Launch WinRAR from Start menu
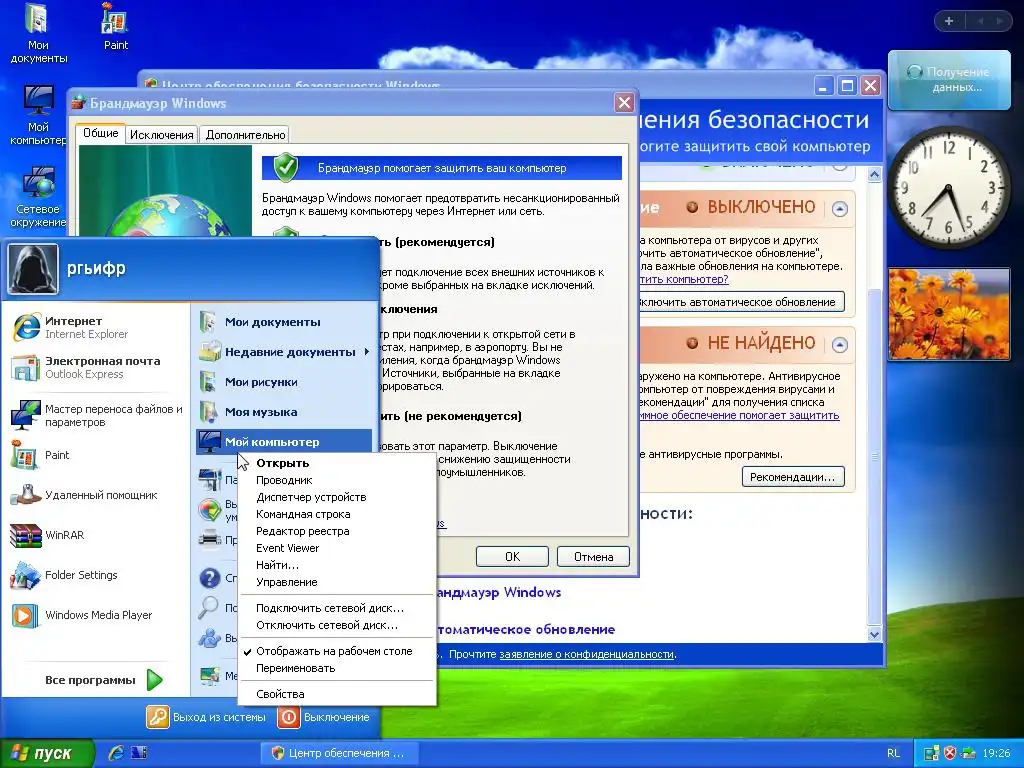This screenshot has height=768, width=1024. click(x=47, y=535)
